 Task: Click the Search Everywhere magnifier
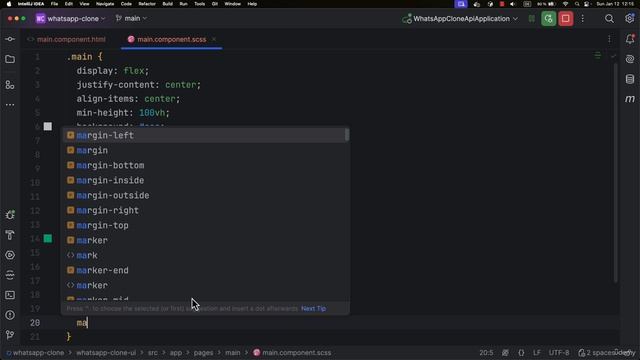(x=609, y=19)
